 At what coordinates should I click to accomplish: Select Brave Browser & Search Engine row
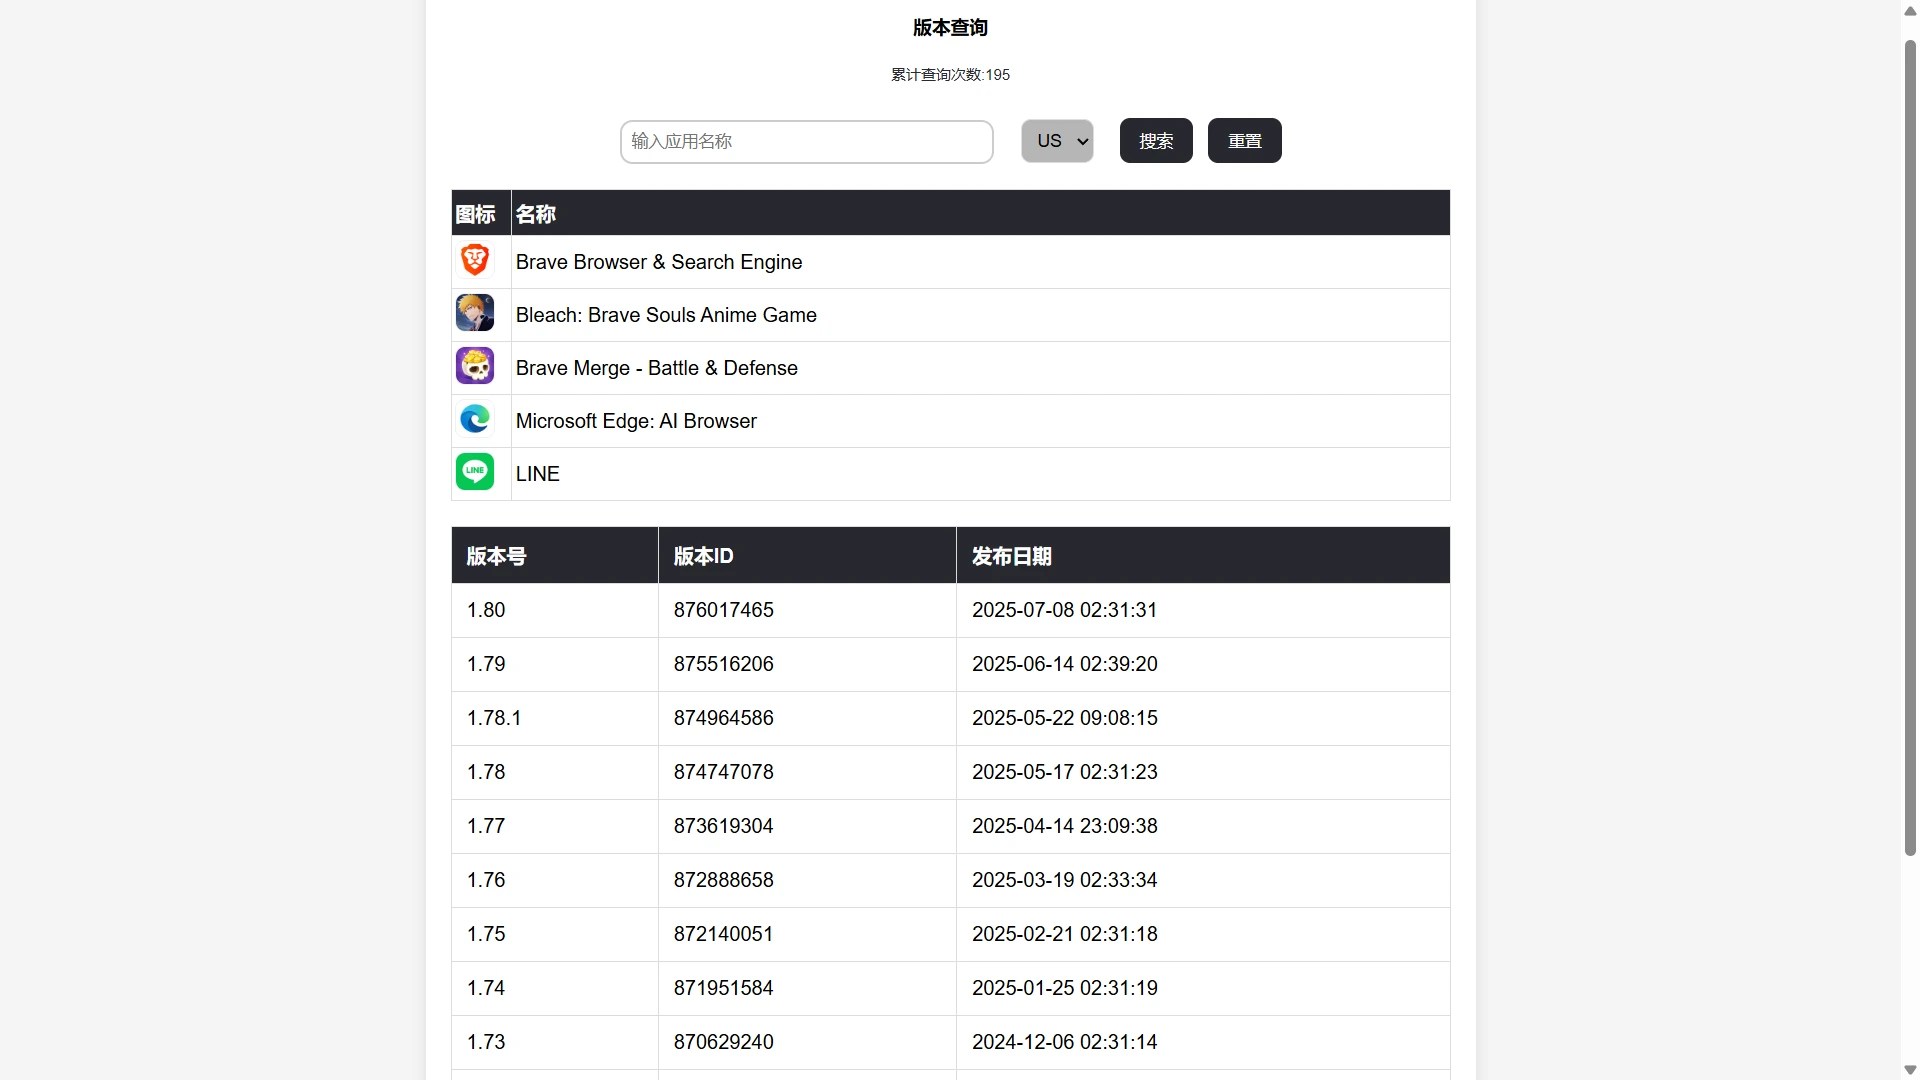click(x=659, y=262)
